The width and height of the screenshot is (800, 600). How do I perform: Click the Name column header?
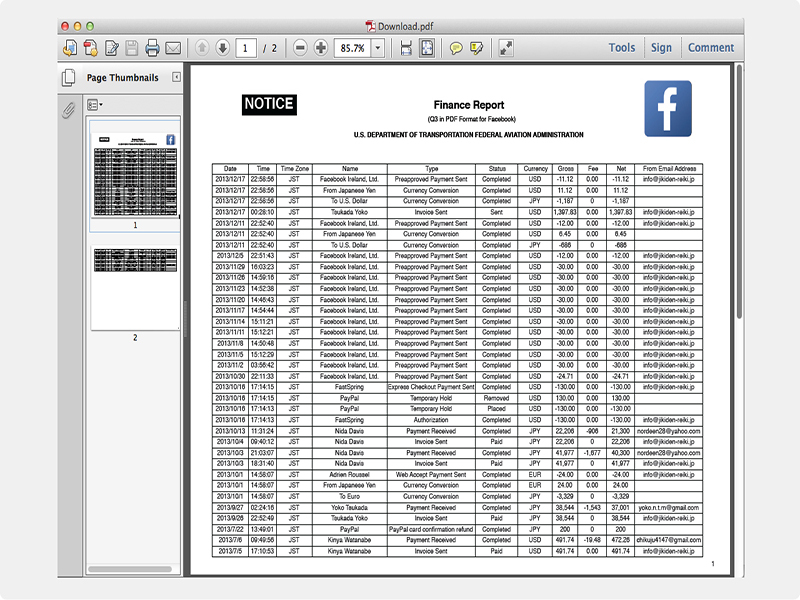click(349, 168)
